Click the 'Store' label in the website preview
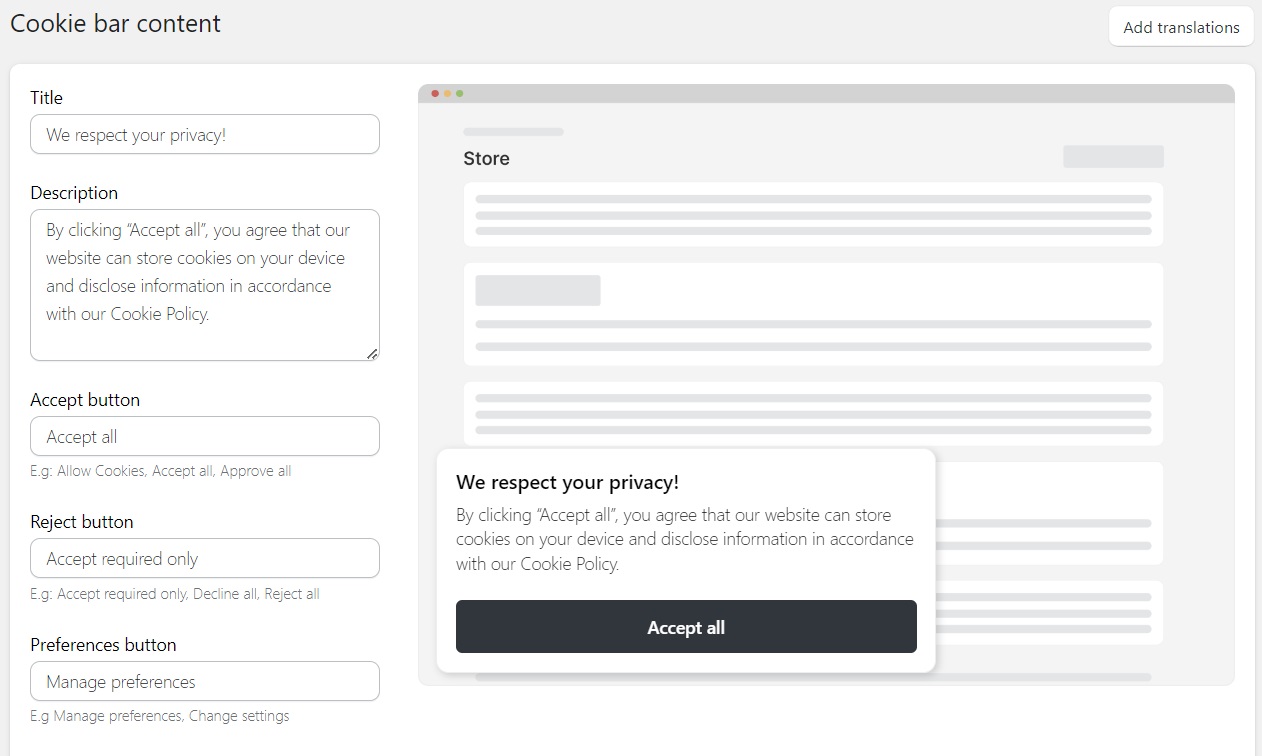The height and width of the screenshot is (756, 1262). (x=486, y=158)
